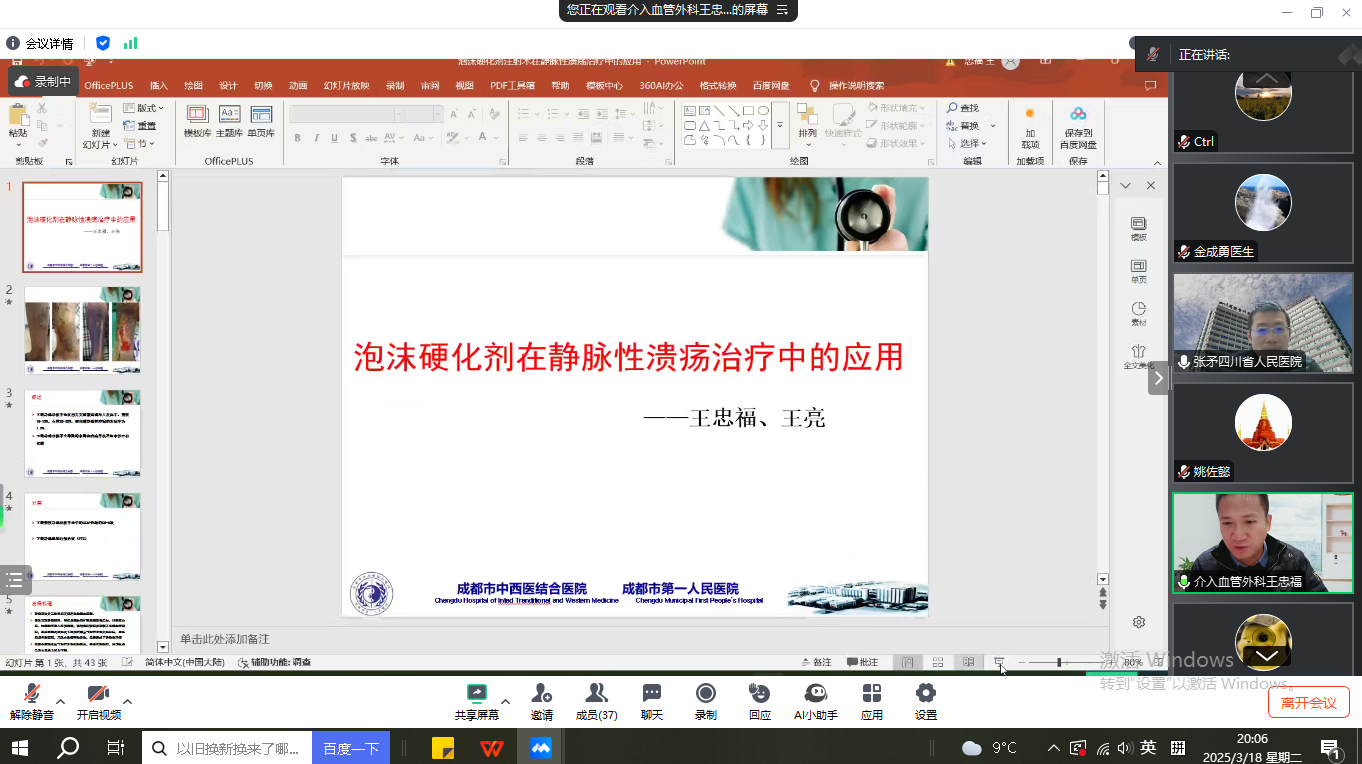Screen dimensions: 1362x764
Task: Open Meeting Details at top left
Action: 40,43
